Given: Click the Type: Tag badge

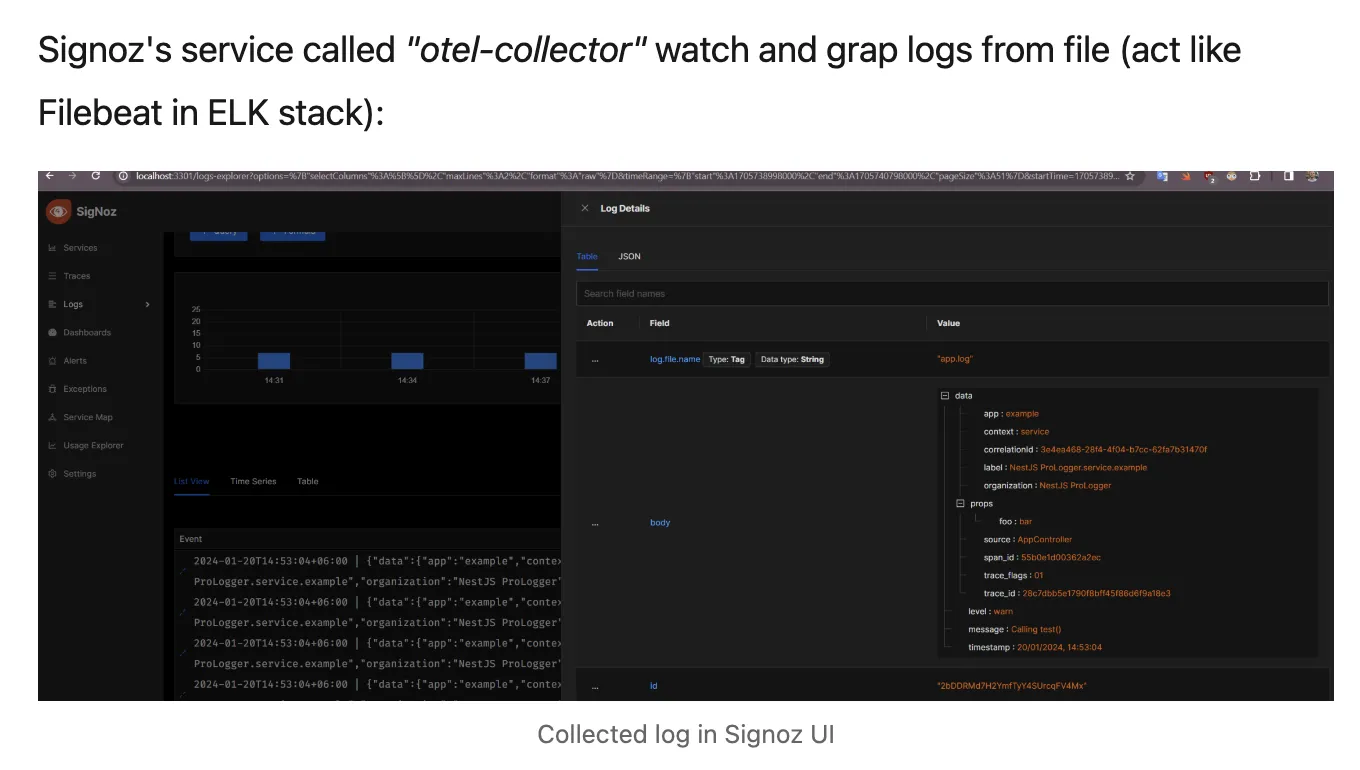Looking at the screenshot, I should pyautogui.click(x=727, y=359).
